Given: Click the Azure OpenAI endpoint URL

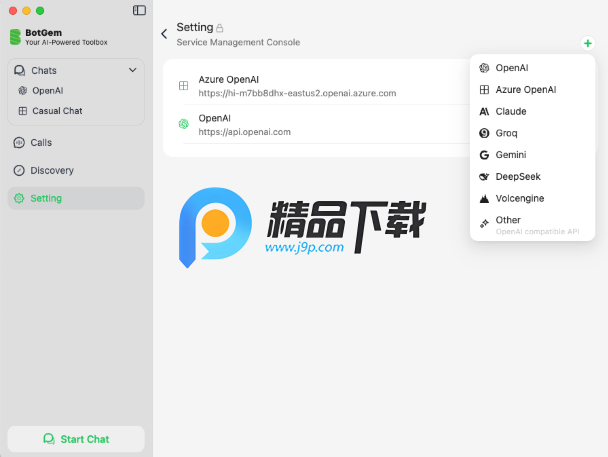Looking at the screenshot, I should coord(297,93).
